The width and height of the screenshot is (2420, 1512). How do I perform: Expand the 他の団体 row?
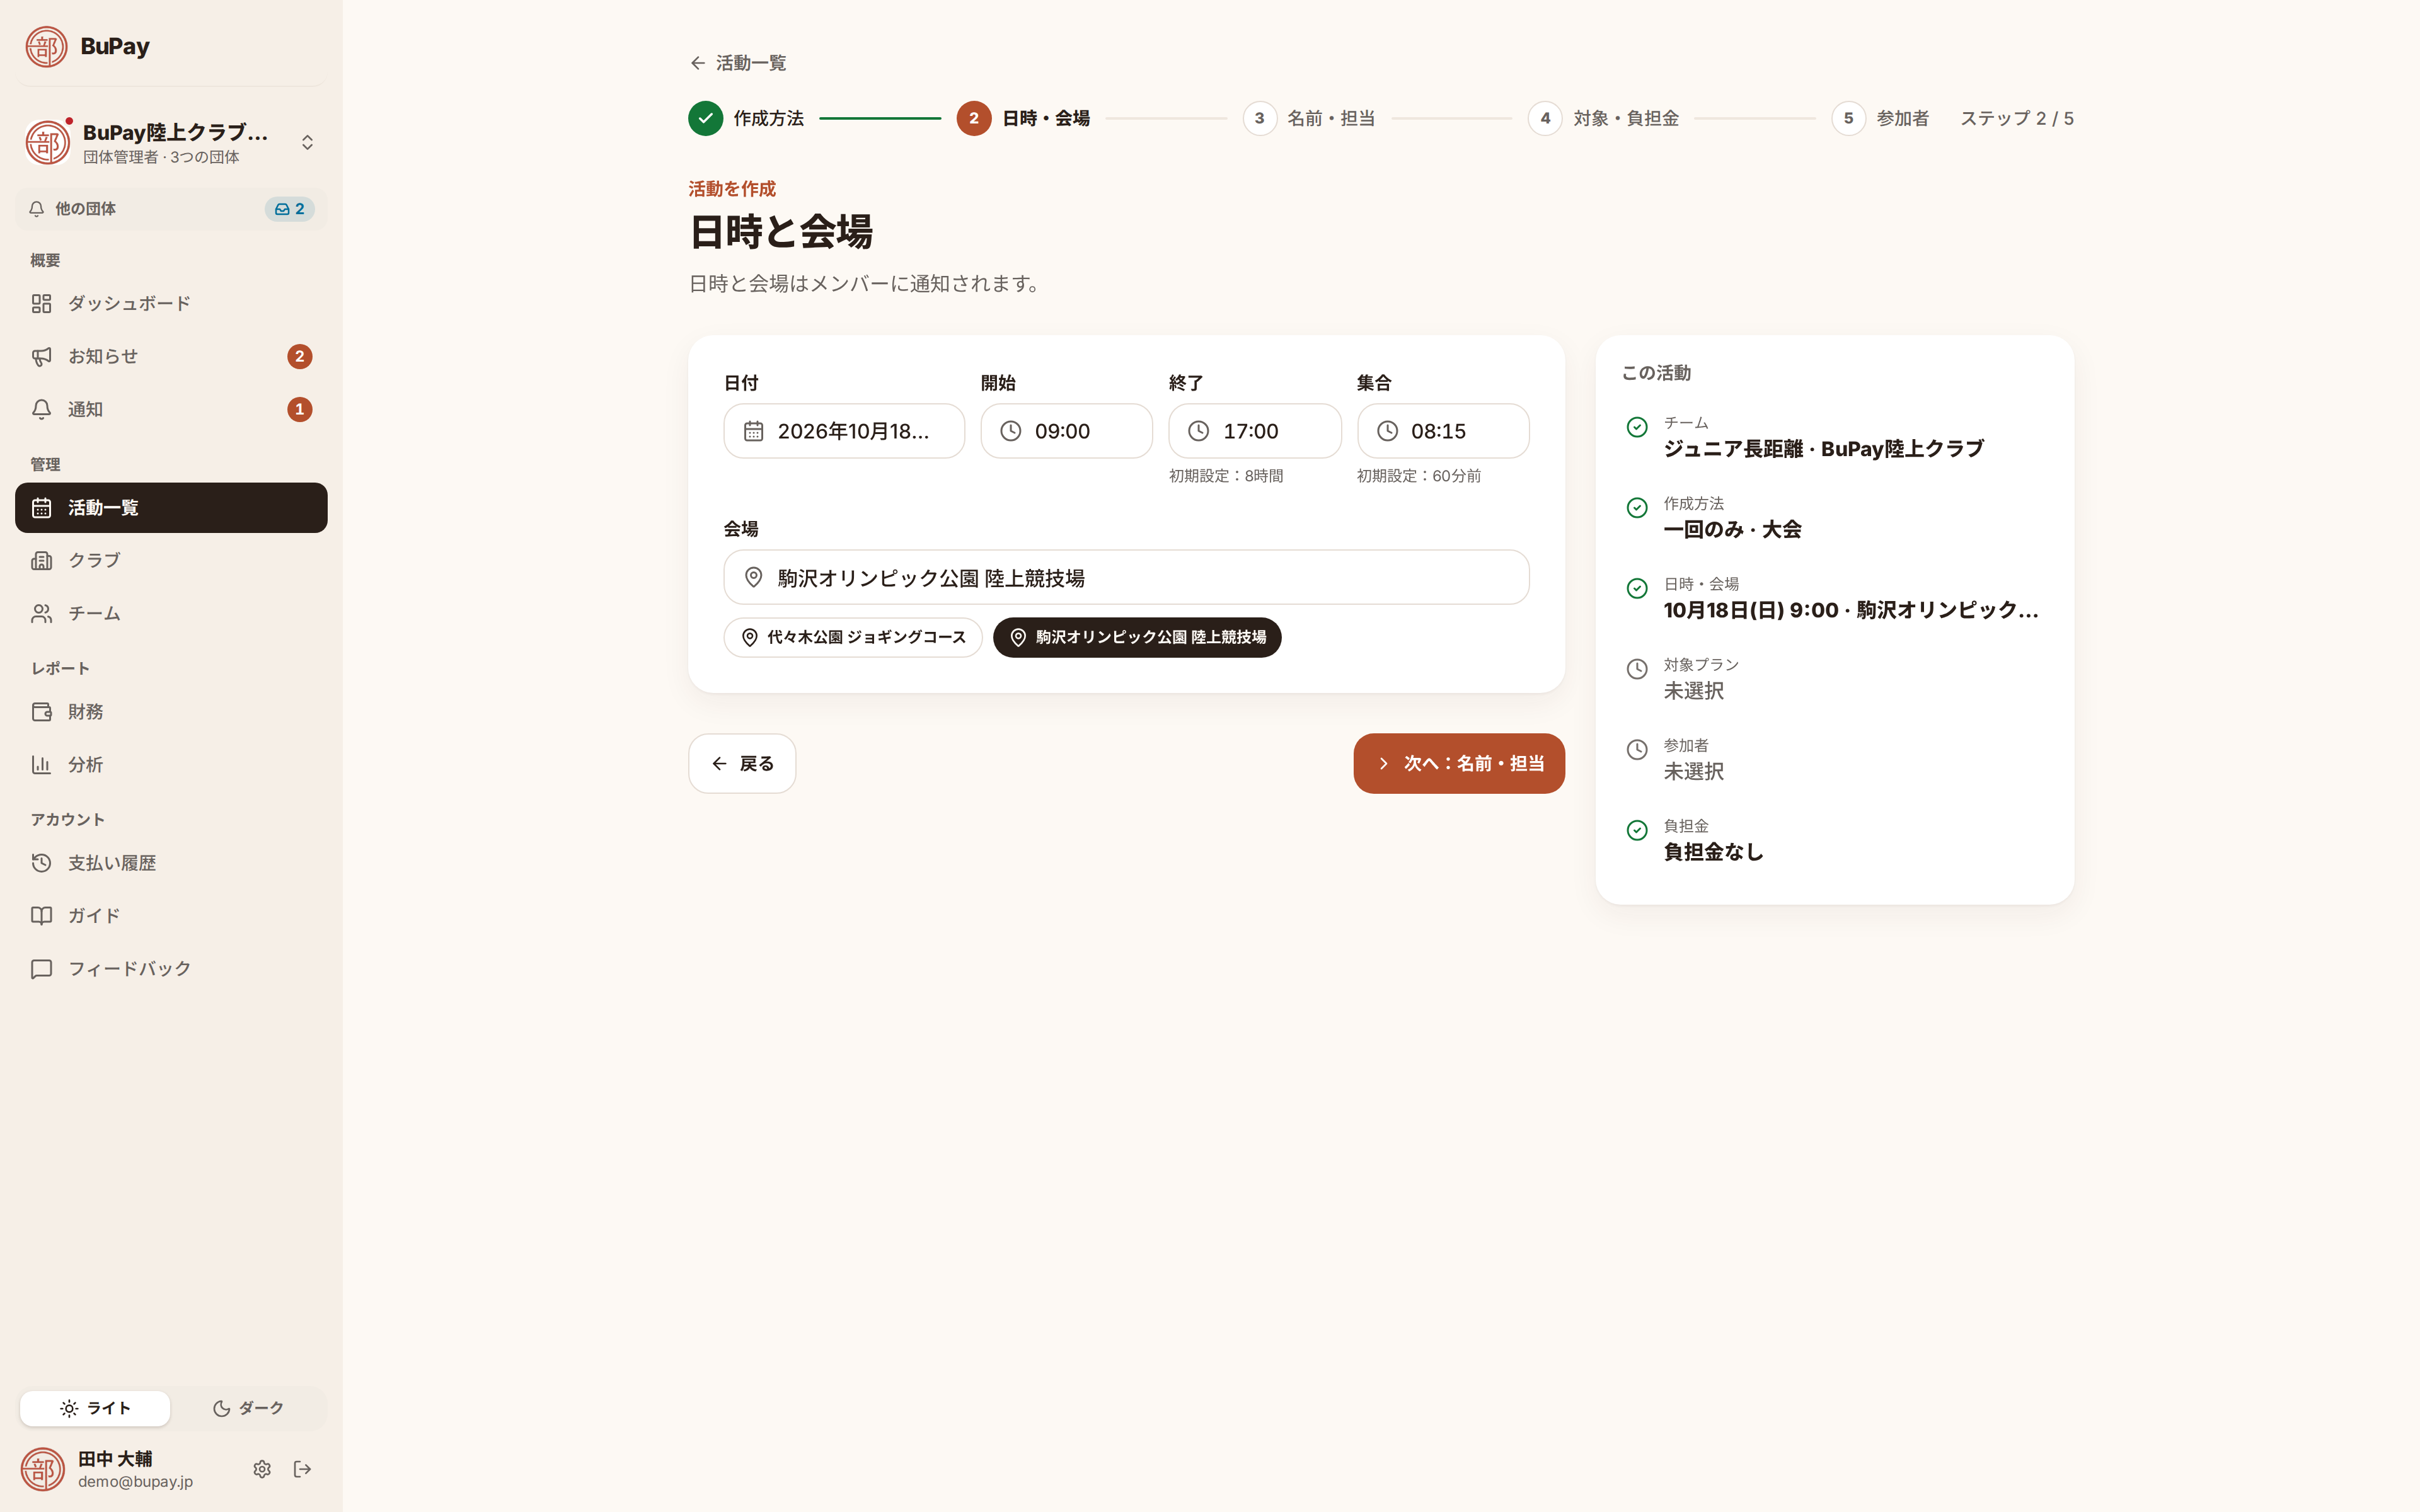point(171,209)
